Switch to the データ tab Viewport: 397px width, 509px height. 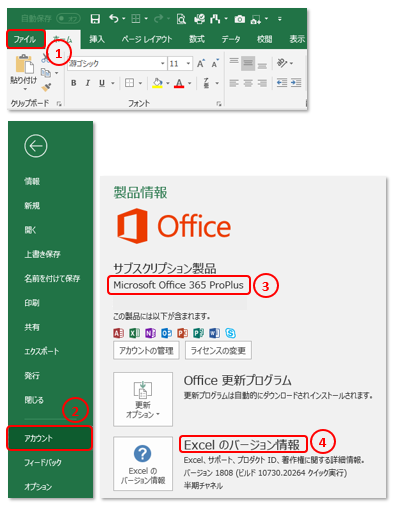(x=231, y=39)
